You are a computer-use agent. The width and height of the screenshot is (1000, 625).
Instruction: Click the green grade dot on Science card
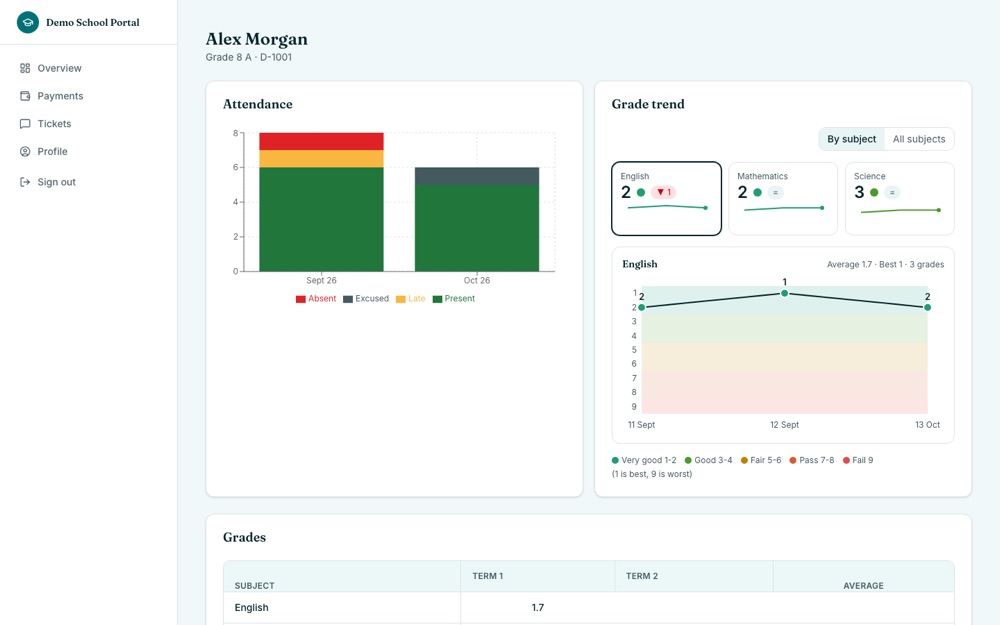tap(874, 192)
